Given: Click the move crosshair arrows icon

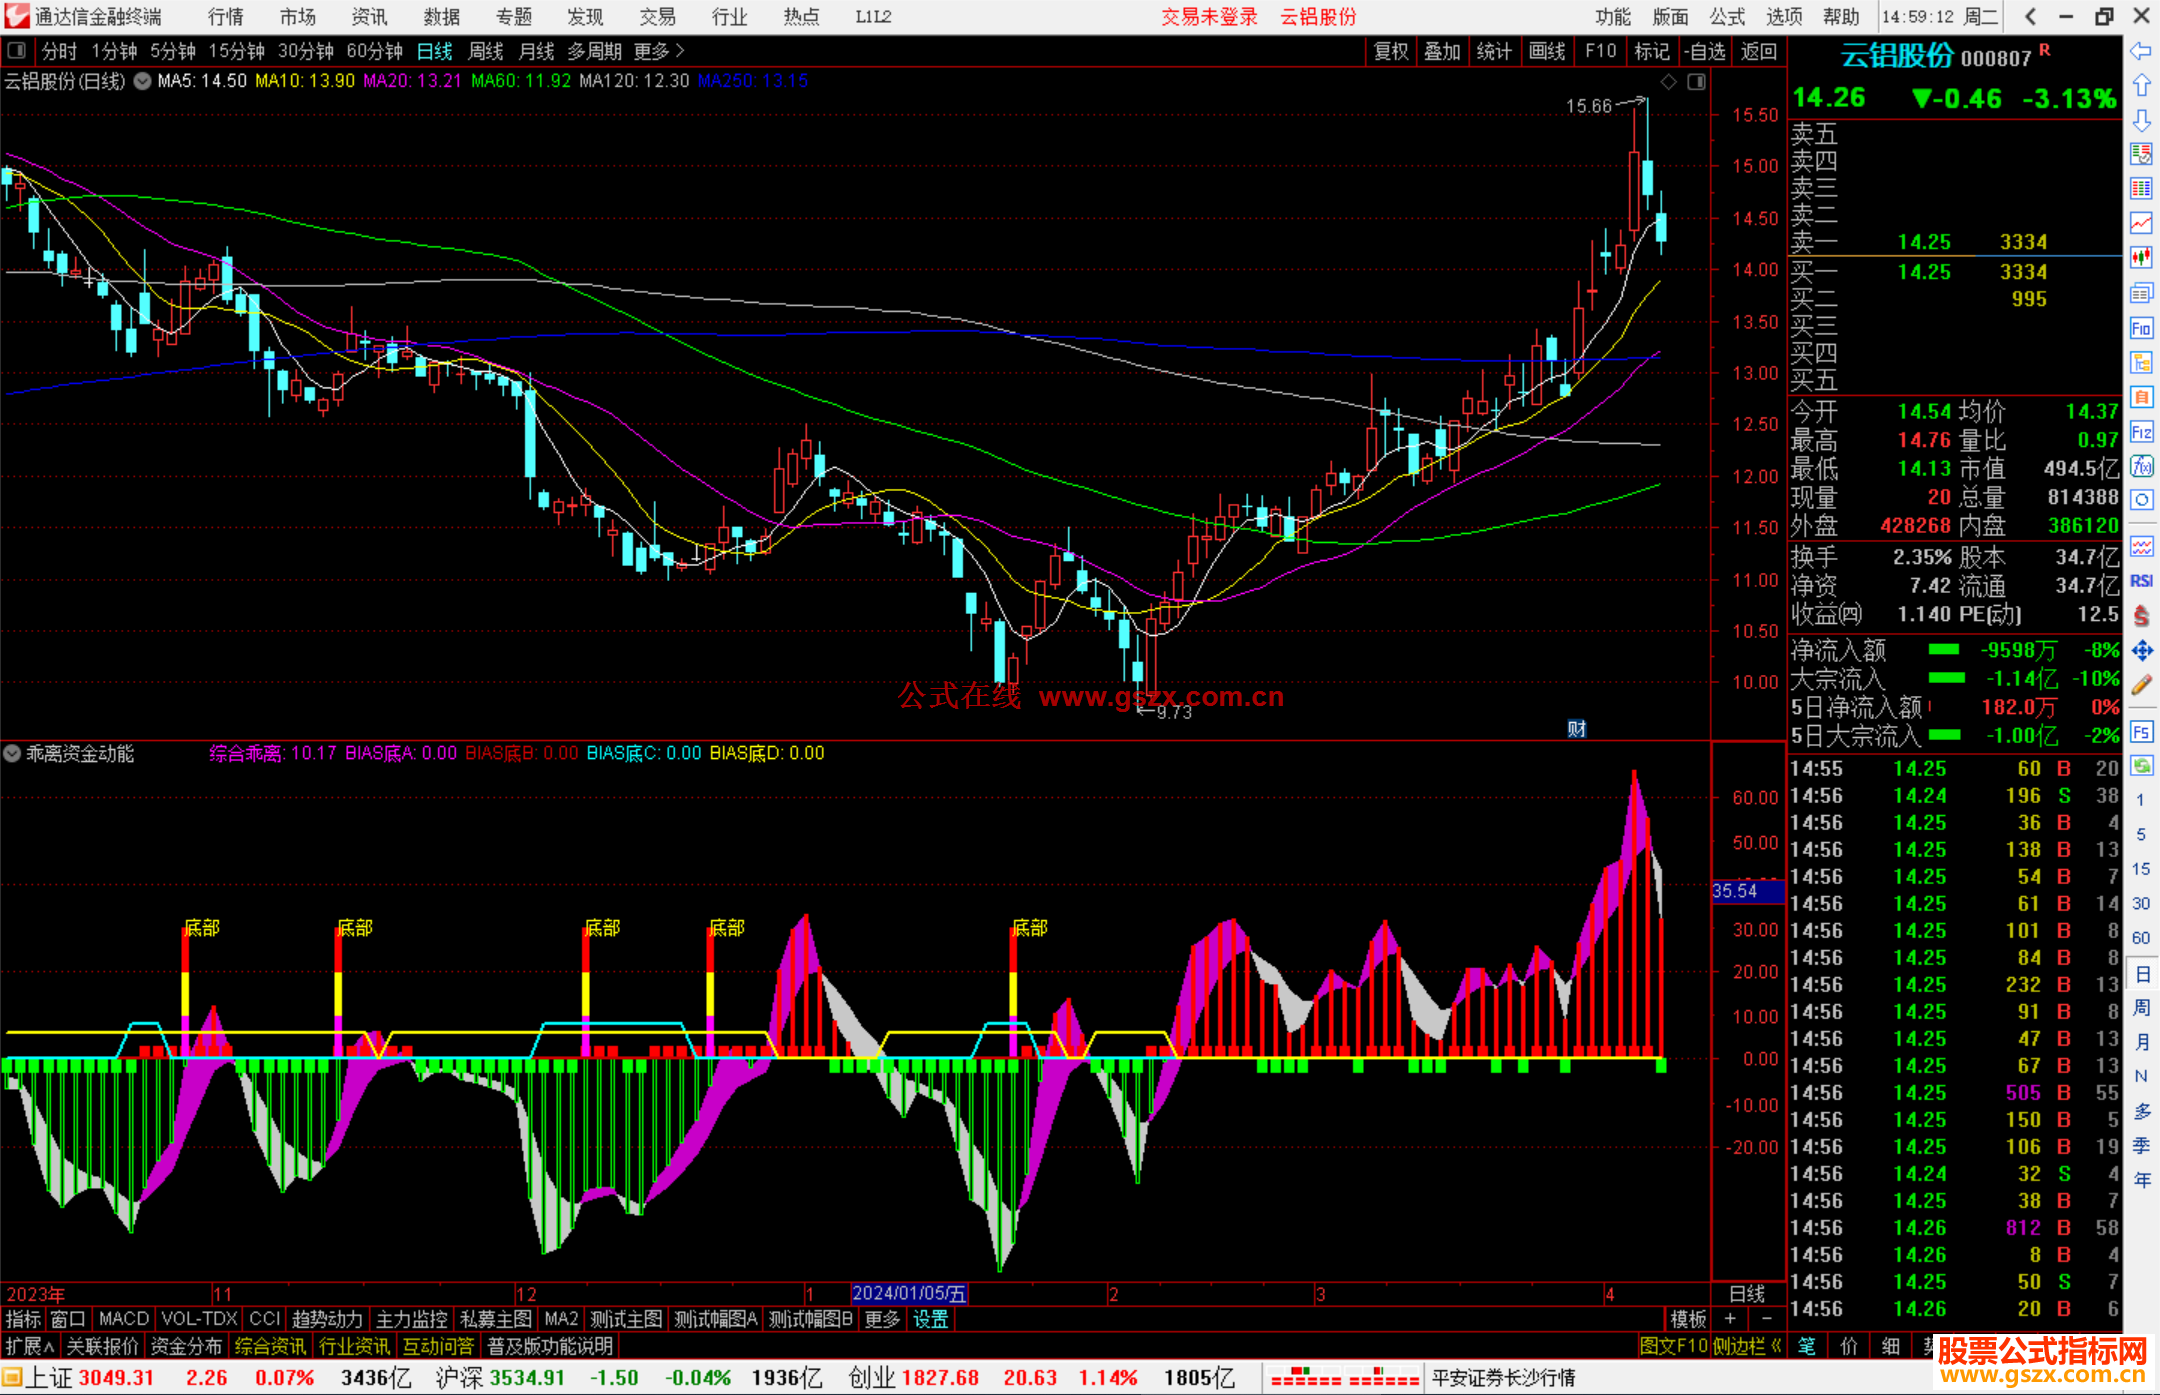Looking at the screenshot, I should pyautogui.click(x=2141, y=651).
